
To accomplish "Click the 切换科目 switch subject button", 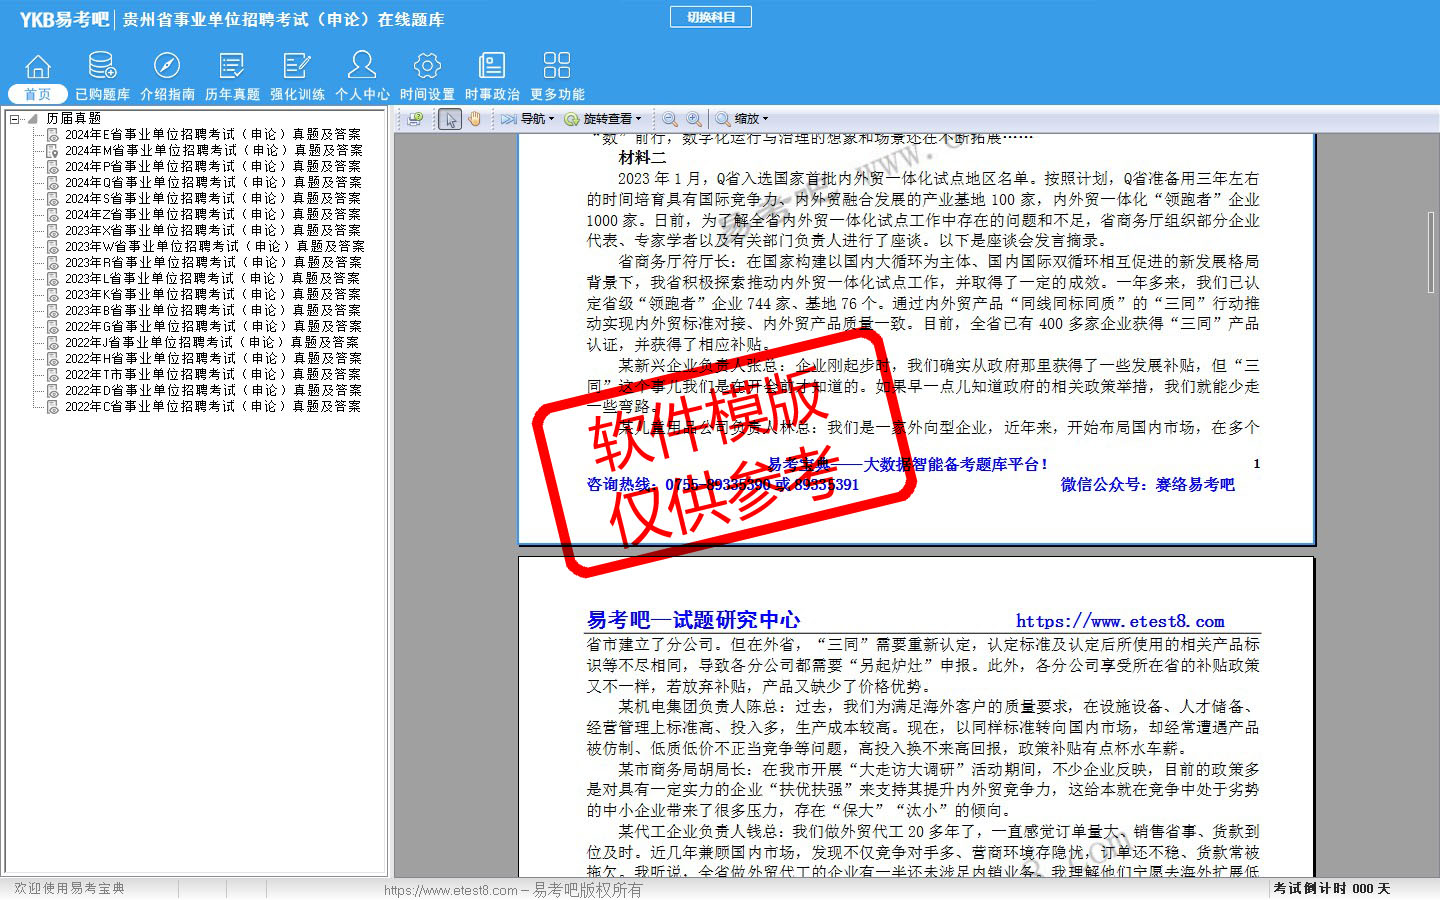I will point(711,17).
